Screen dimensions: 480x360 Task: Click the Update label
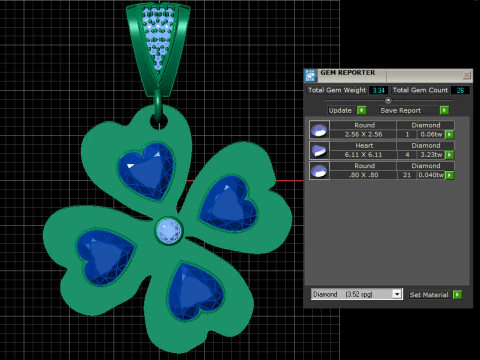point(340,110)
